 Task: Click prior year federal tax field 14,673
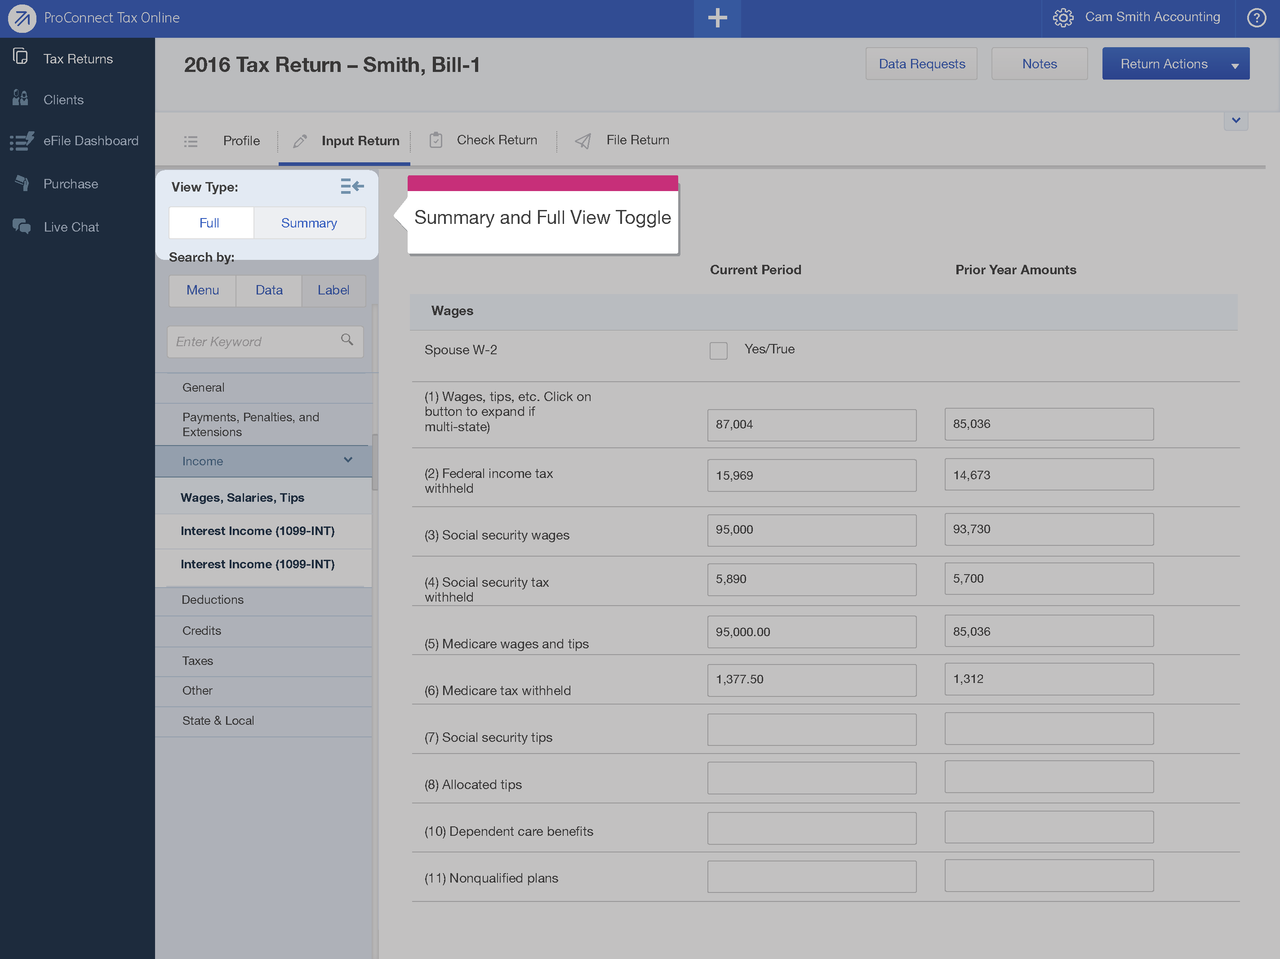click(x=1049, y=475)
